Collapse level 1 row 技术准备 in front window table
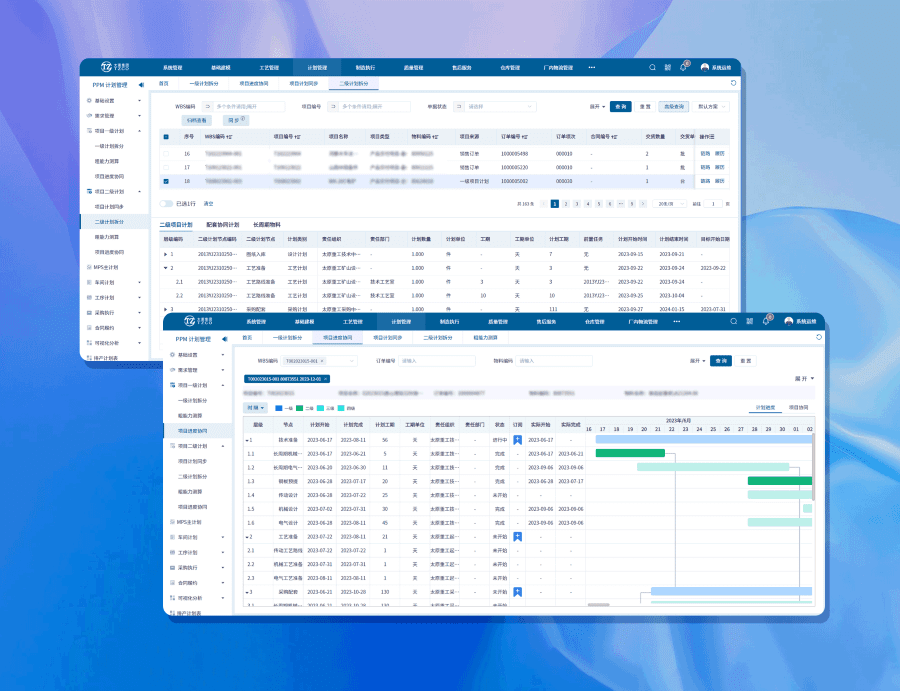 pyautogui.click(x=247, y=440)
